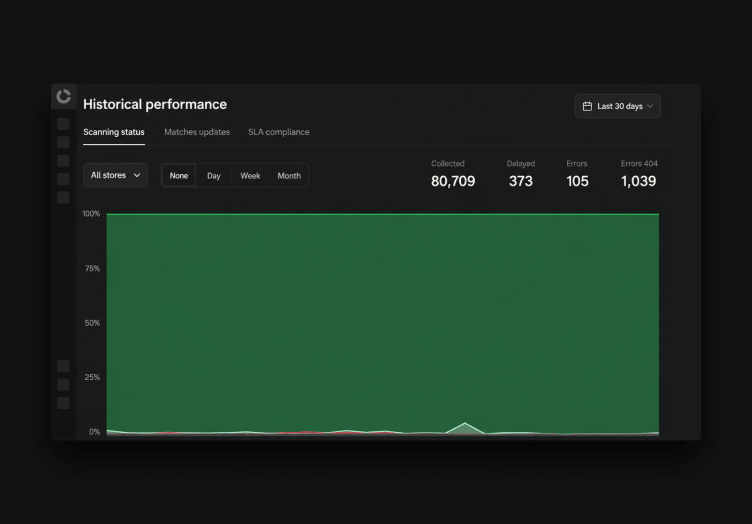Click the Errors 404 count of 1,039

(x=638, y=181)
